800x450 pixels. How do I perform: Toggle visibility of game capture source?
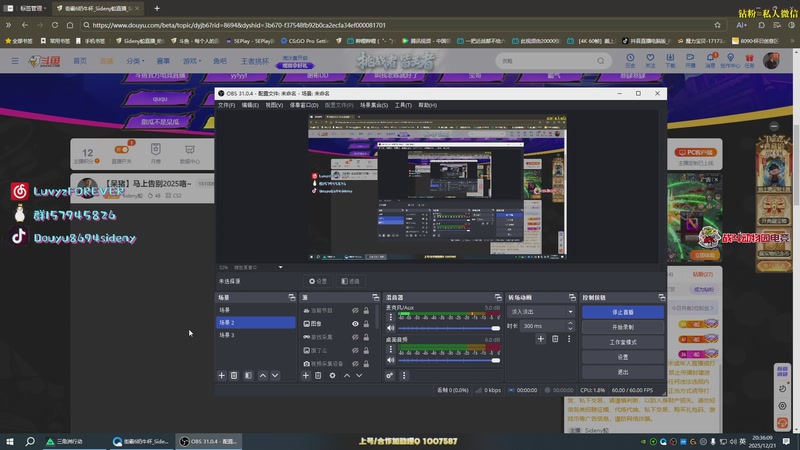click(355, 337)
